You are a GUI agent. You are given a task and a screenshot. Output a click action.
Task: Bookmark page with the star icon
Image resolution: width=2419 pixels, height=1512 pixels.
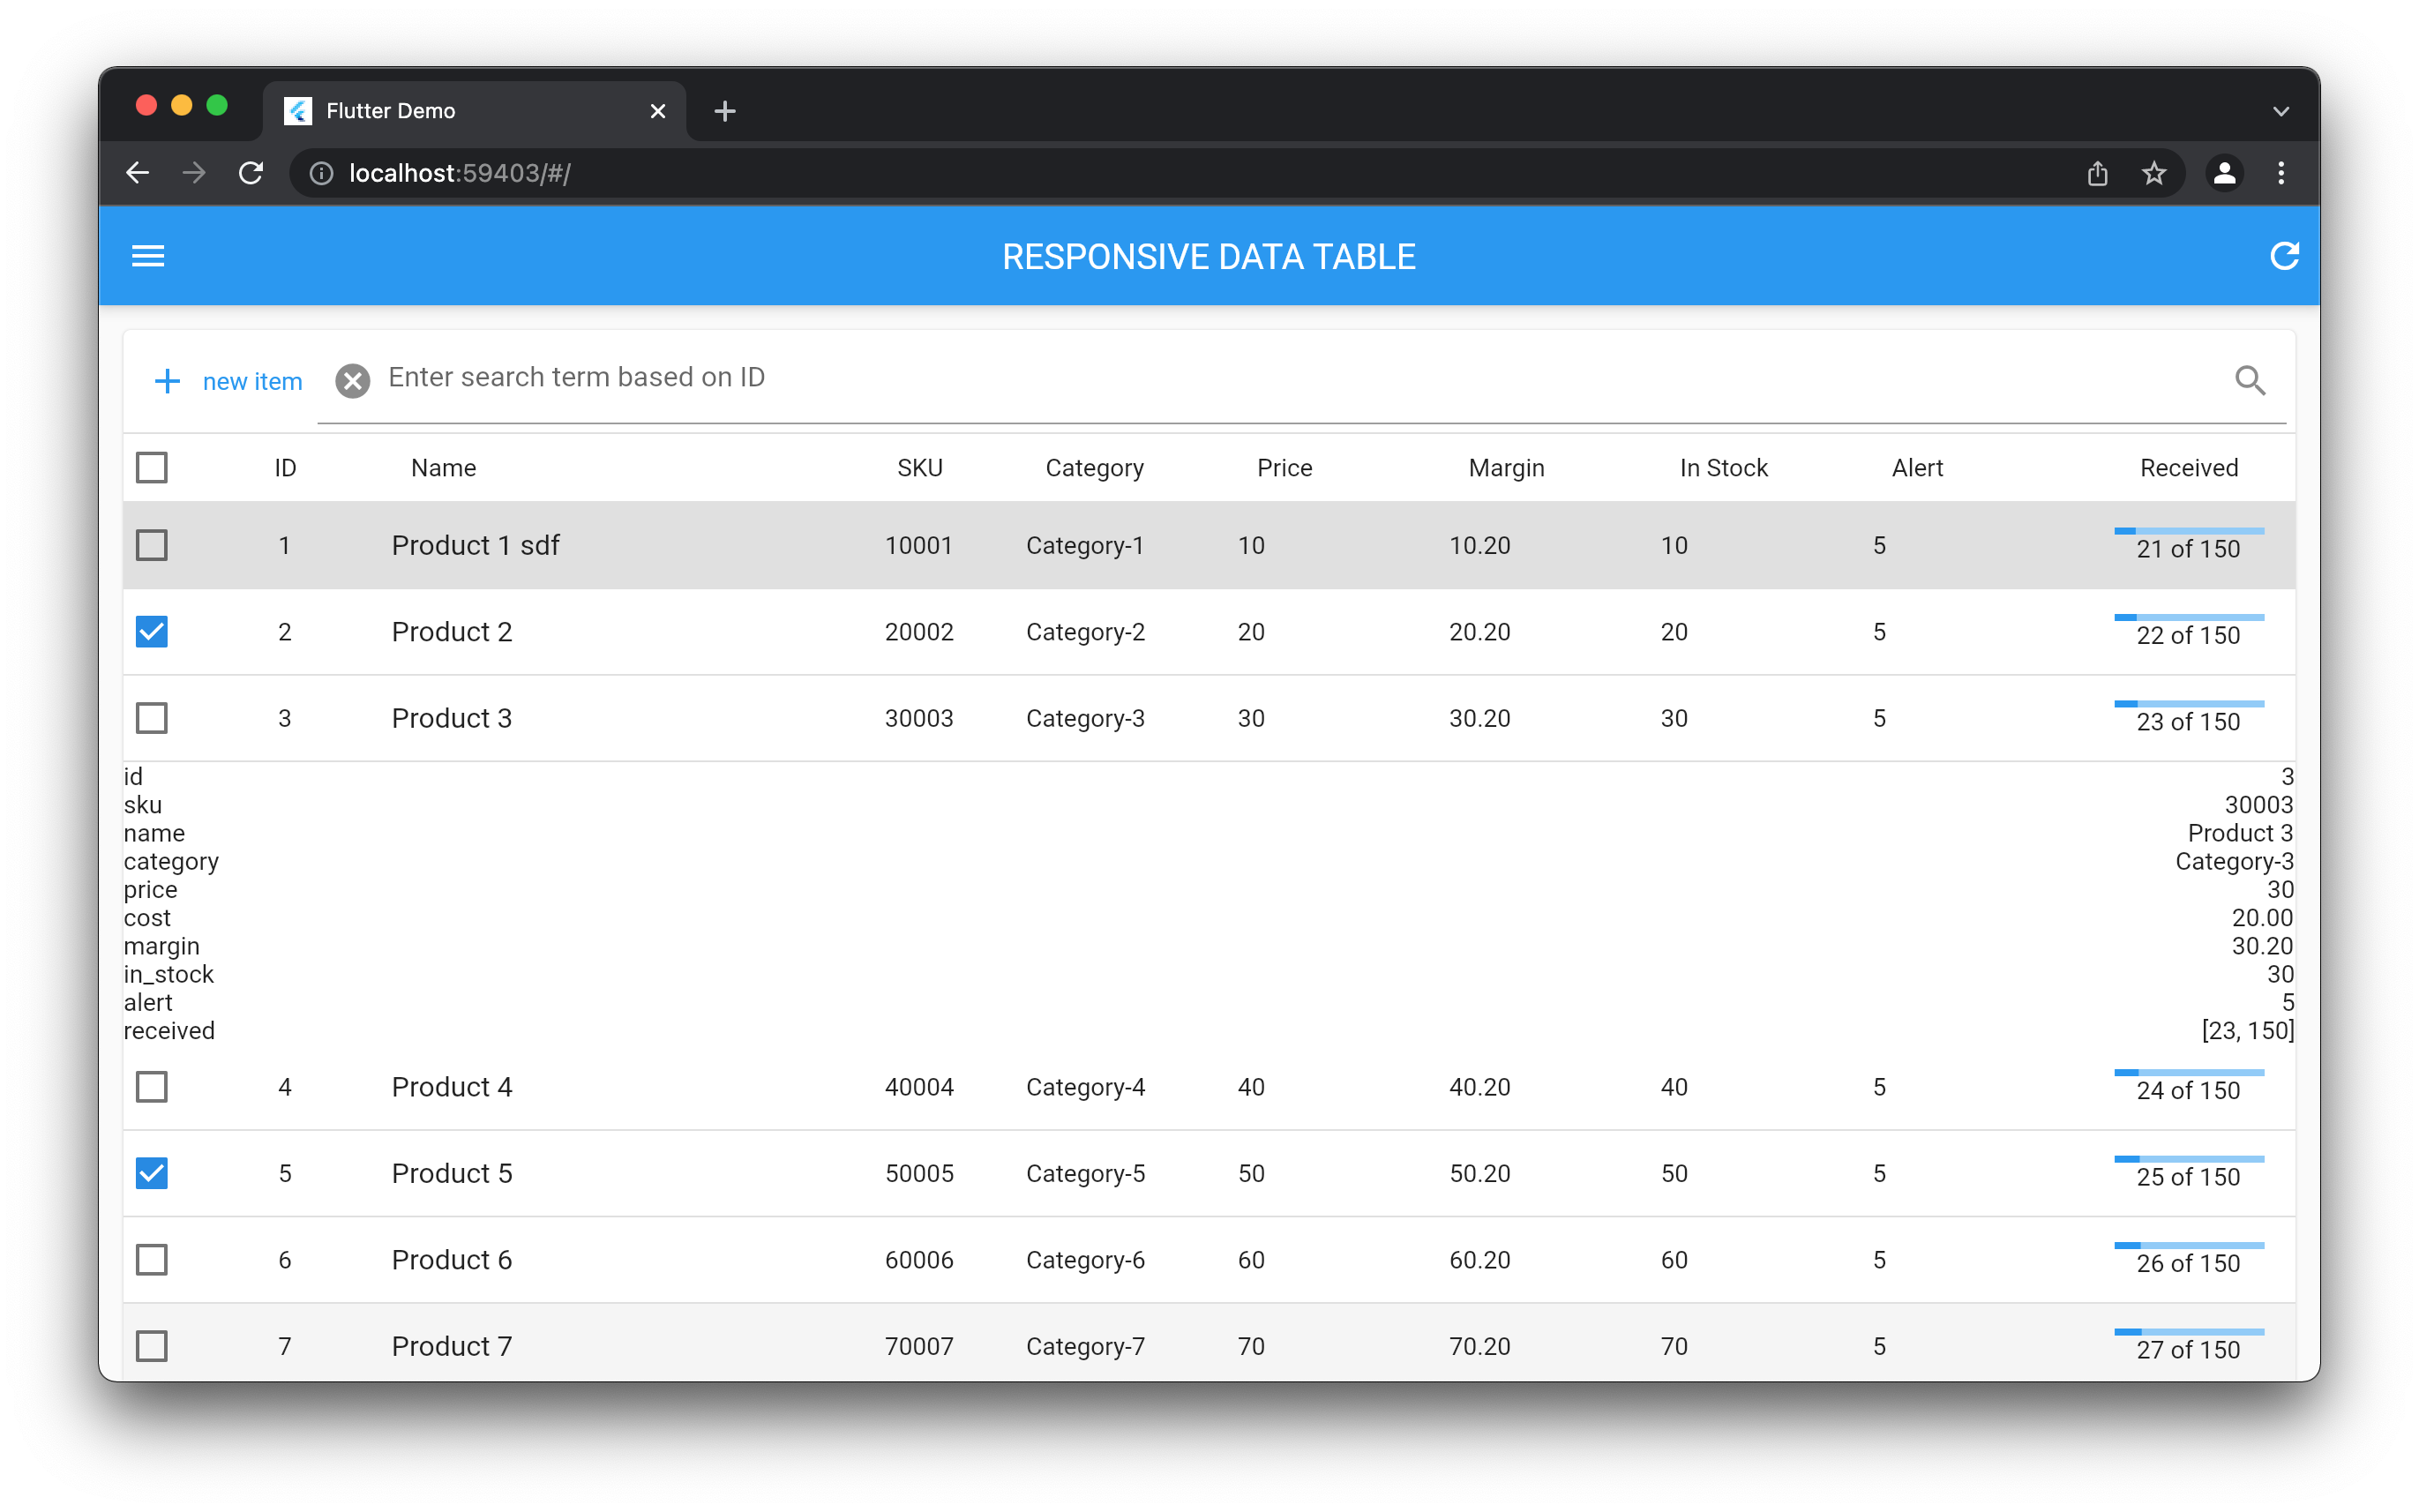[2154, 173]
